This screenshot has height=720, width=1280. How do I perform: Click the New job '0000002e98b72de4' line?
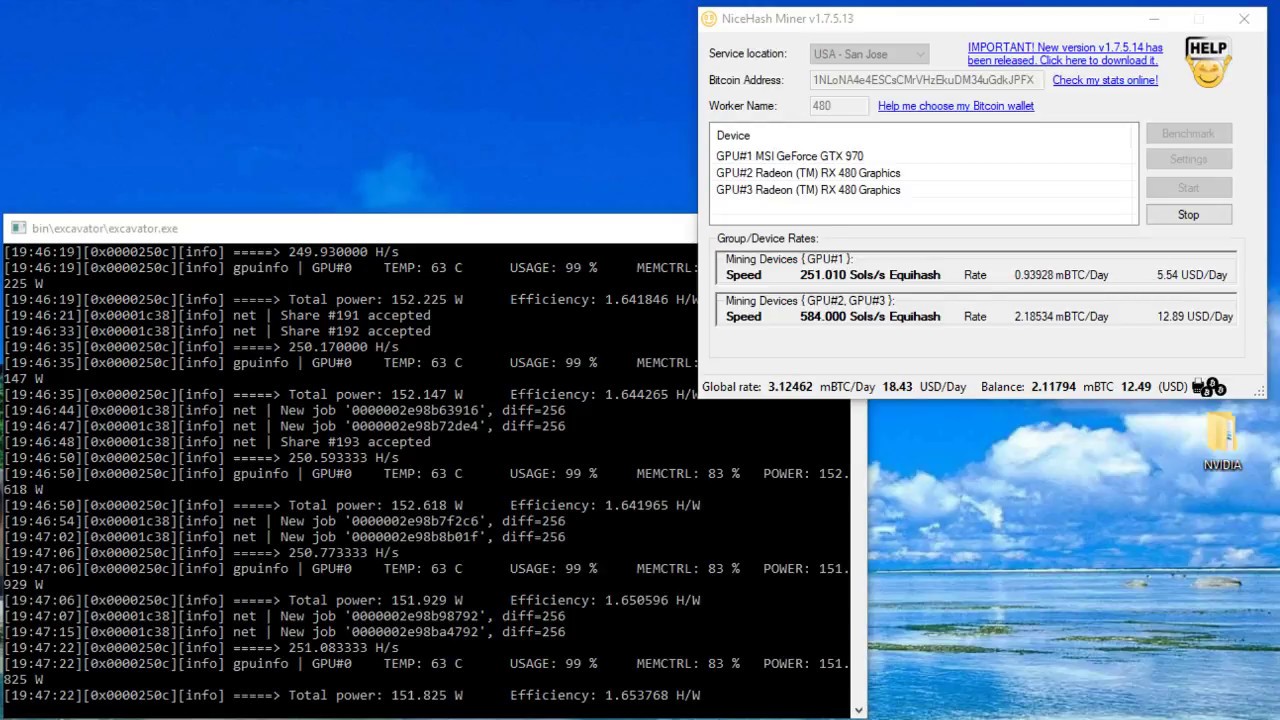point(285,426)
